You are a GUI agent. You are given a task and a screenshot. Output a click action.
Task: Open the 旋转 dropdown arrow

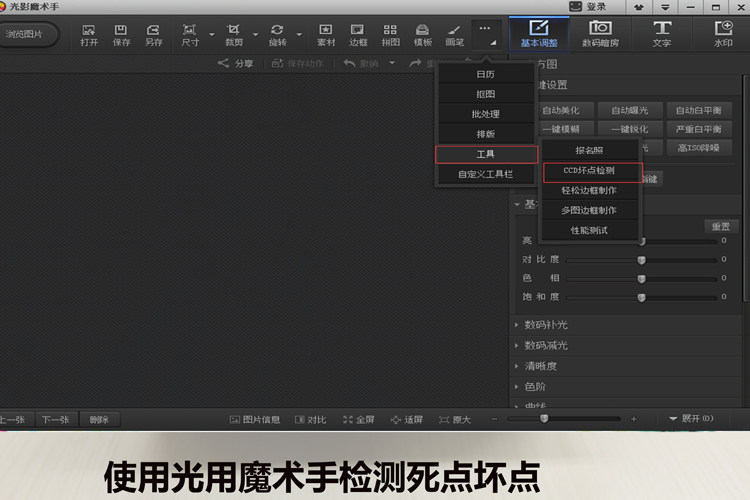tap(299, 35)
